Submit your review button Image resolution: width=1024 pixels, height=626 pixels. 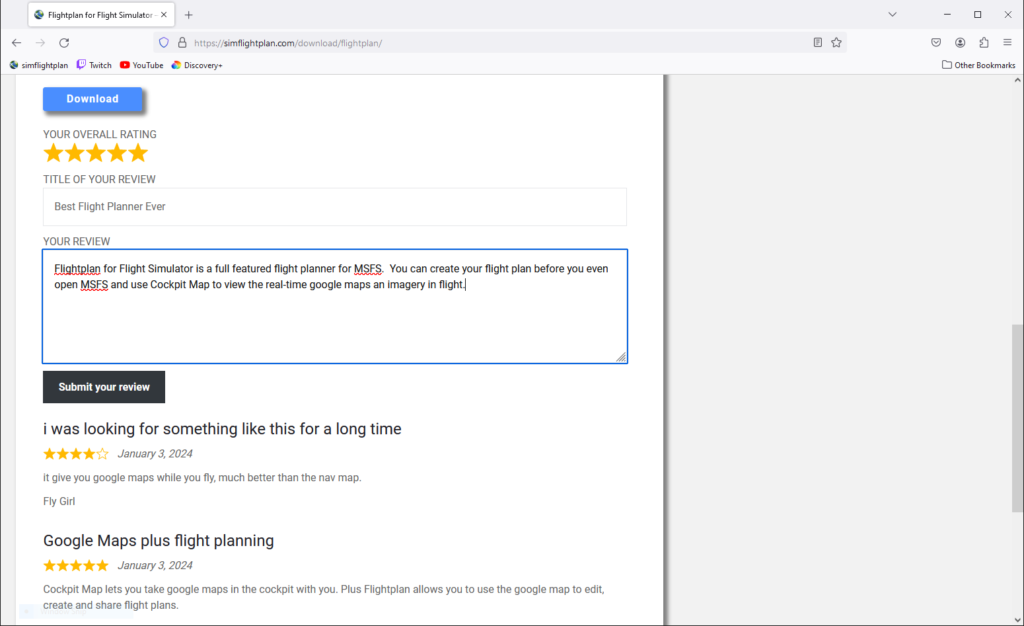tap(104, 387)
